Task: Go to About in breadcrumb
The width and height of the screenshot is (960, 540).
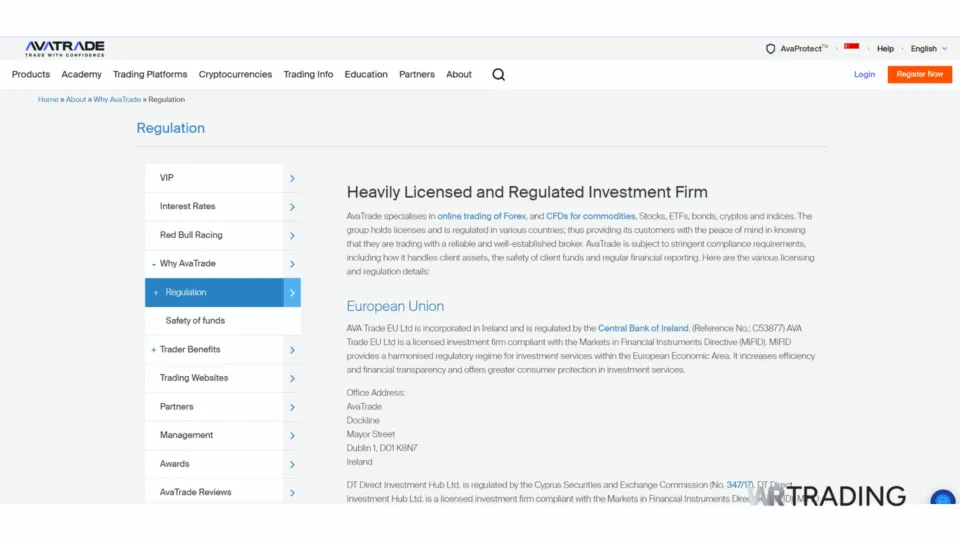Action: [76, 99]
